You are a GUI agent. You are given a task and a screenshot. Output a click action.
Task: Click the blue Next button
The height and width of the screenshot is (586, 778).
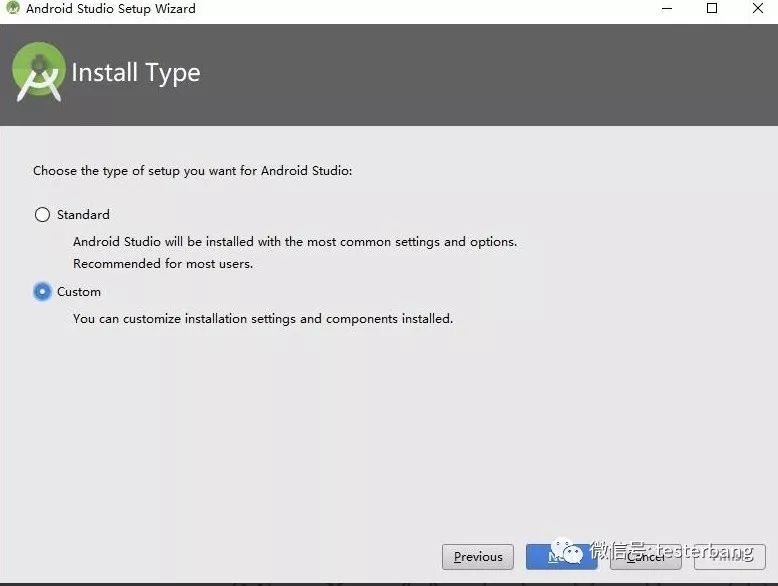(561, 557)
